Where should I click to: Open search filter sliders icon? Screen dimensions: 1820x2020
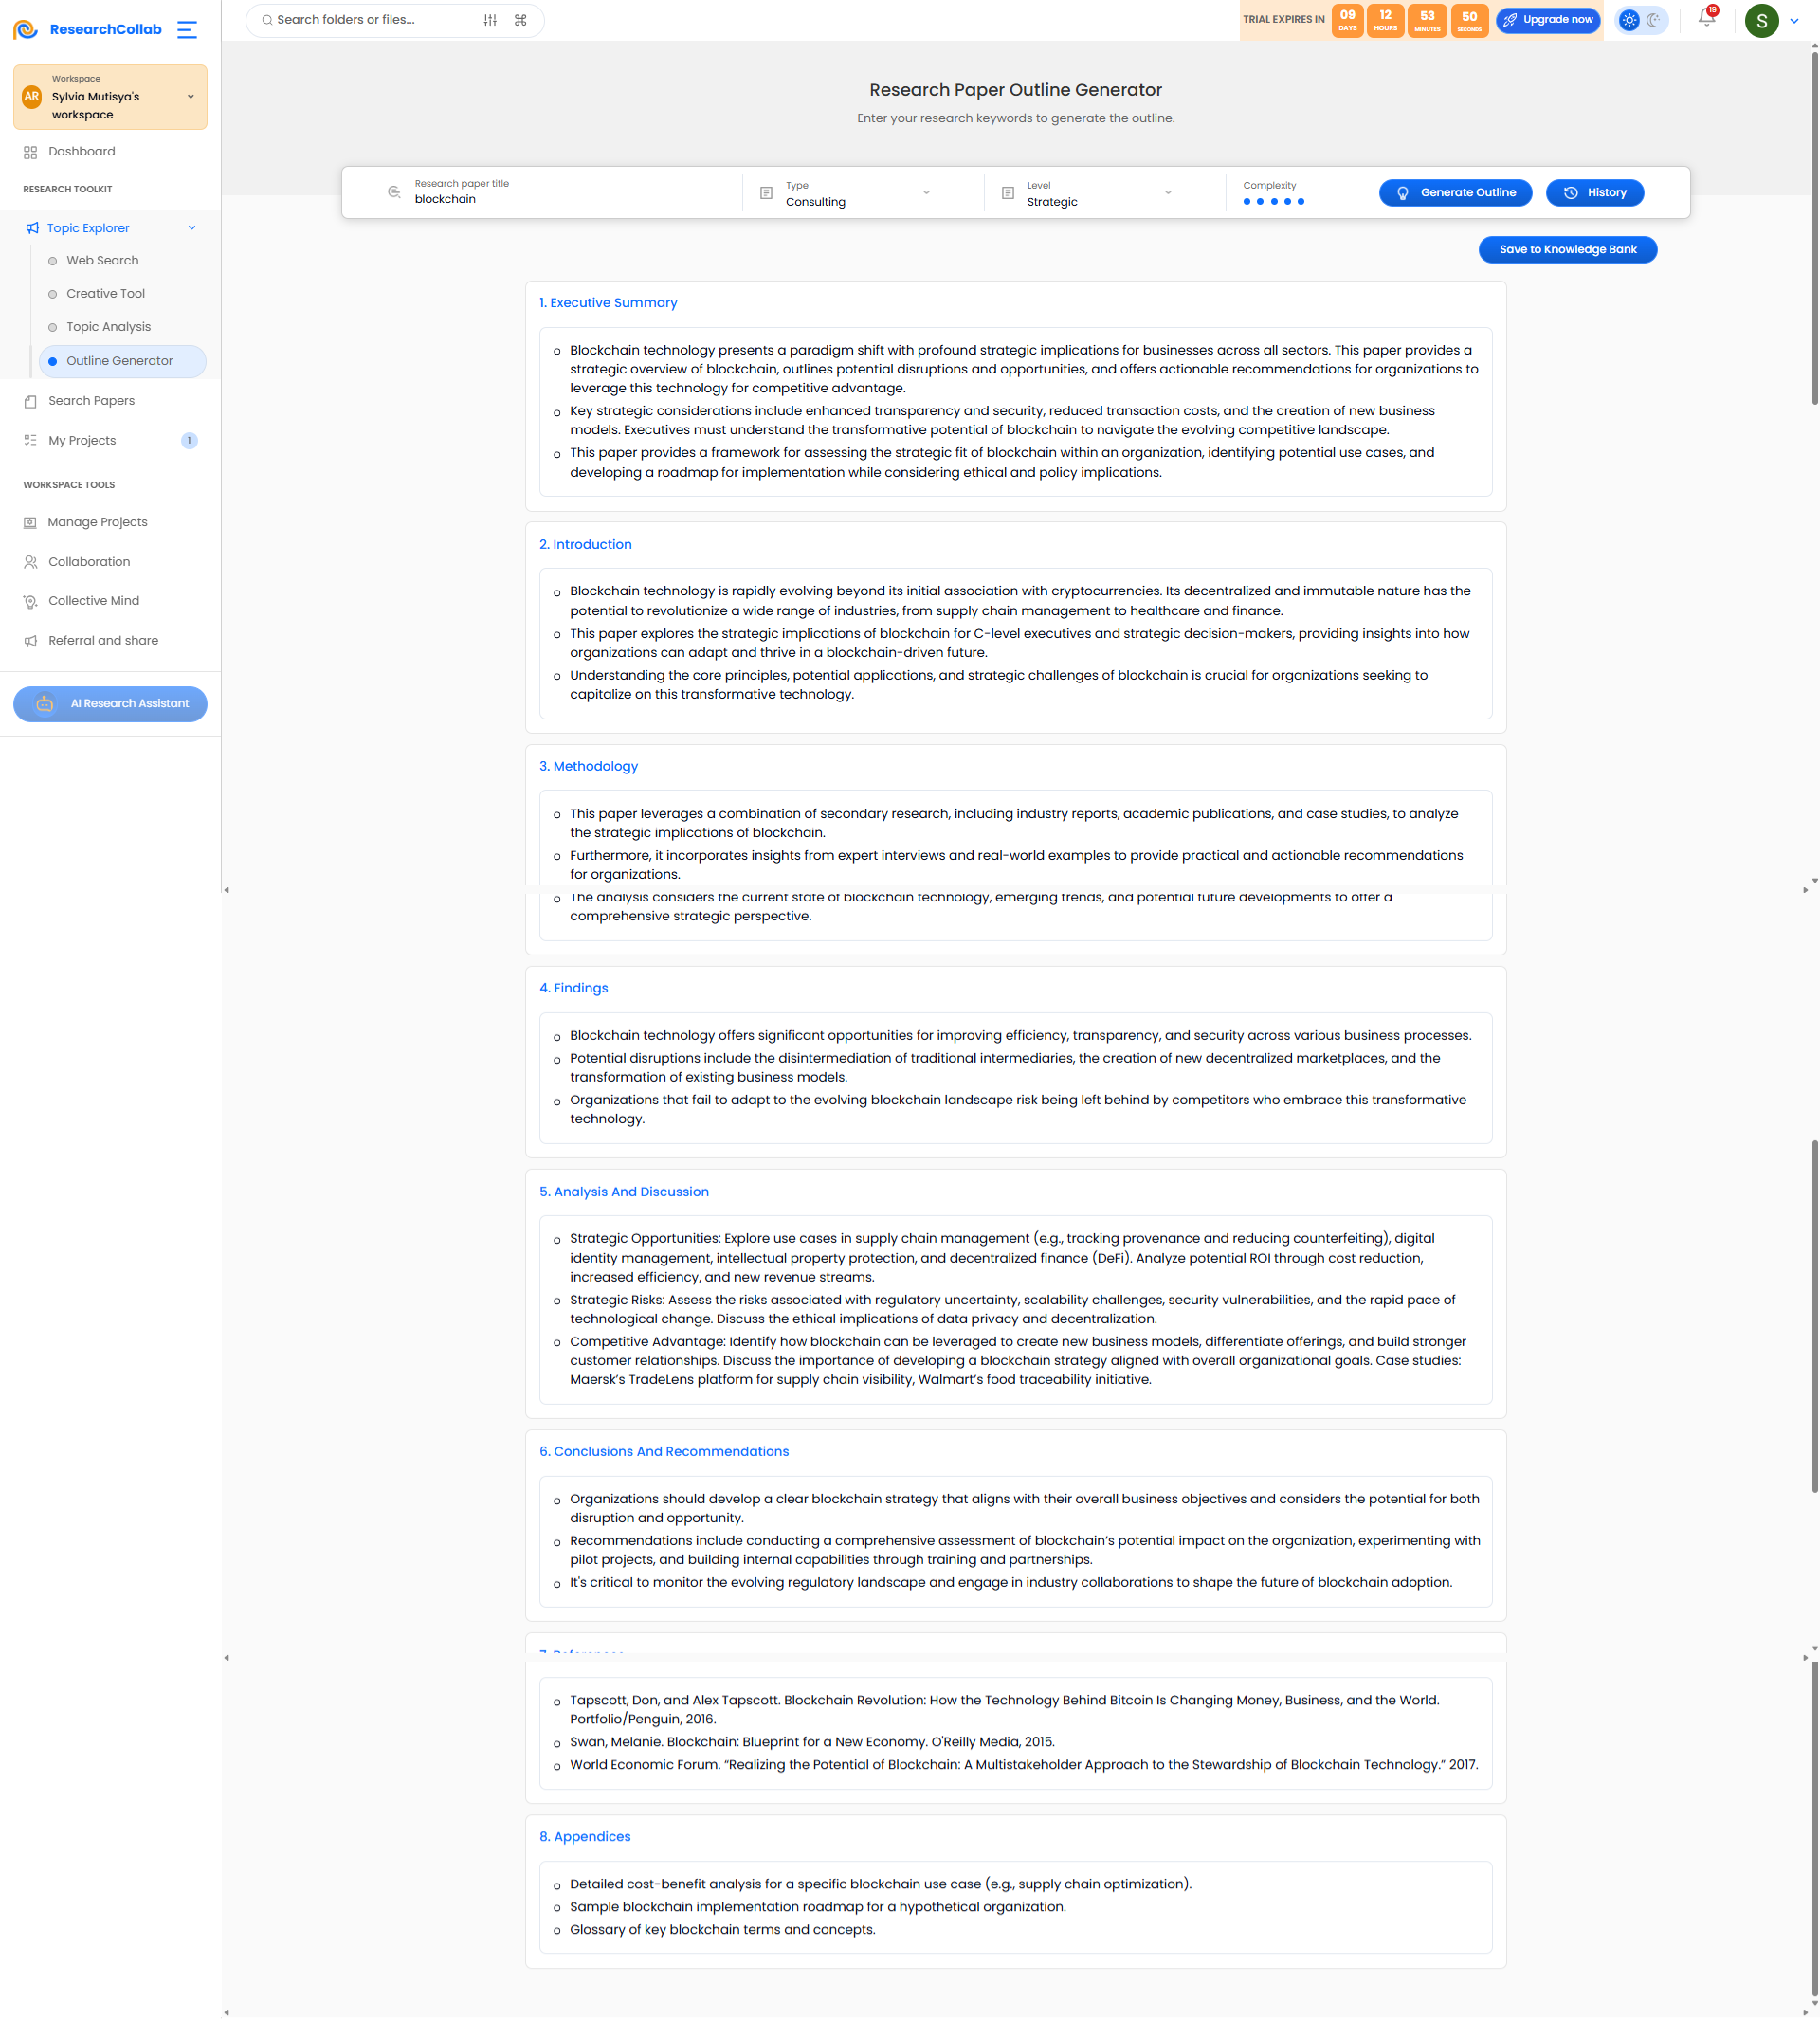[490, 20]
